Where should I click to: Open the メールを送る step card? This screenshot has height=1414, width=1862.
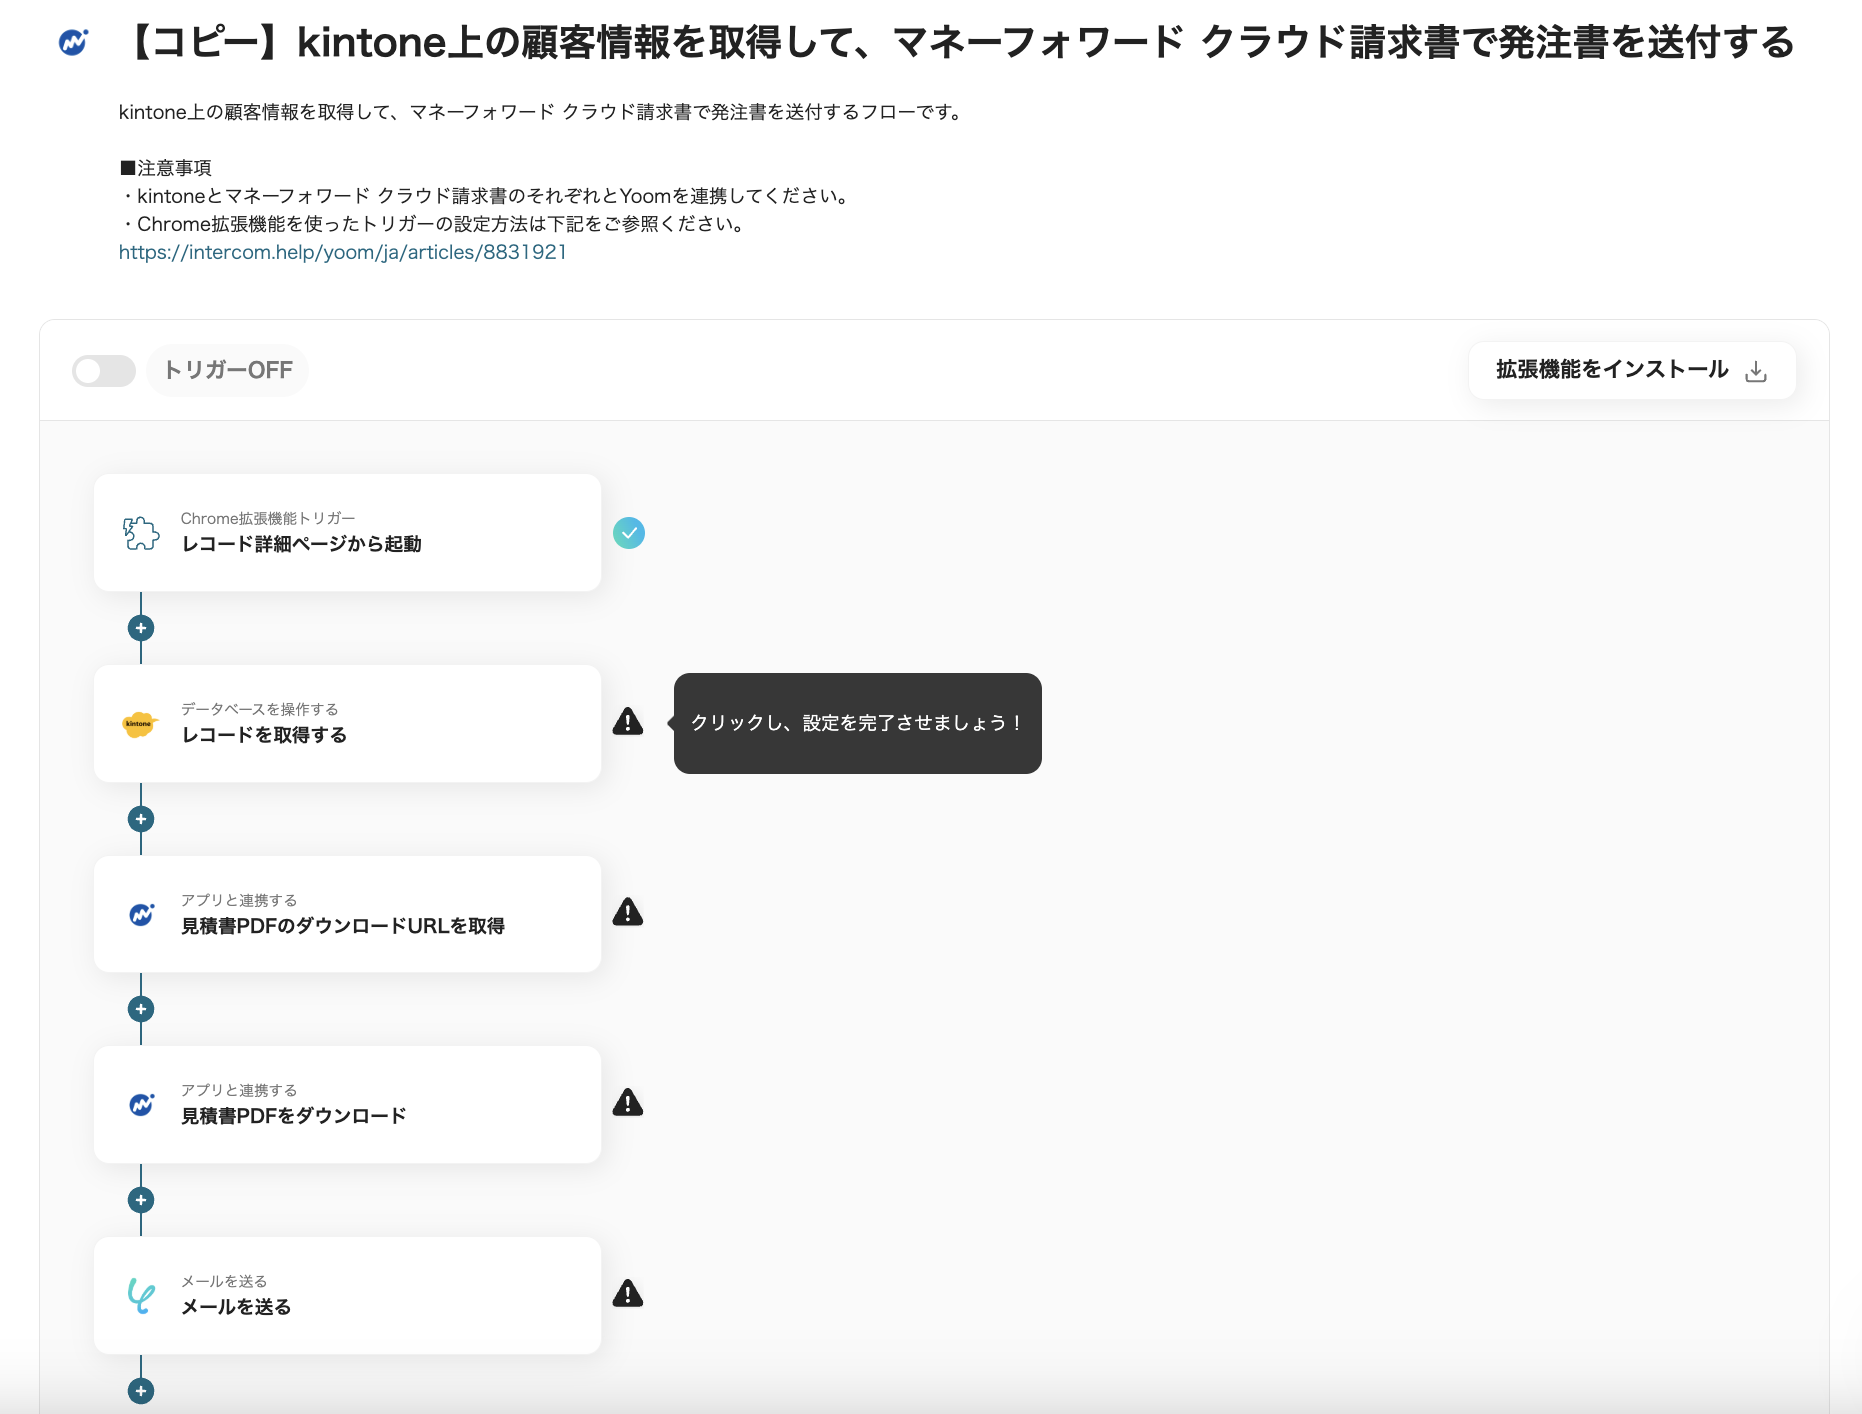(x=347, y=1295)
